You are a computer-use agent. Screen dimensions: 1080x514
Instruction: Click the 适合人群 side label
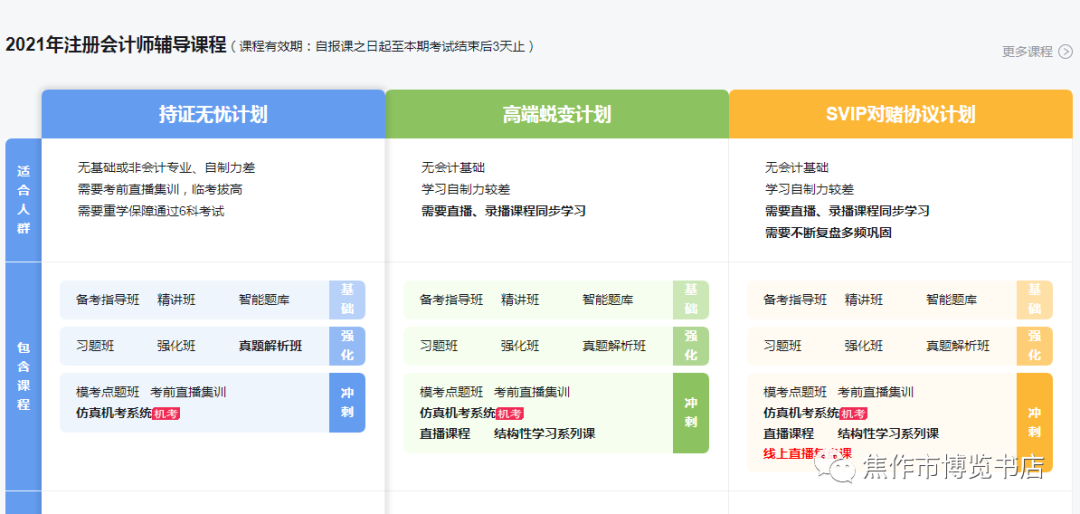23,200
